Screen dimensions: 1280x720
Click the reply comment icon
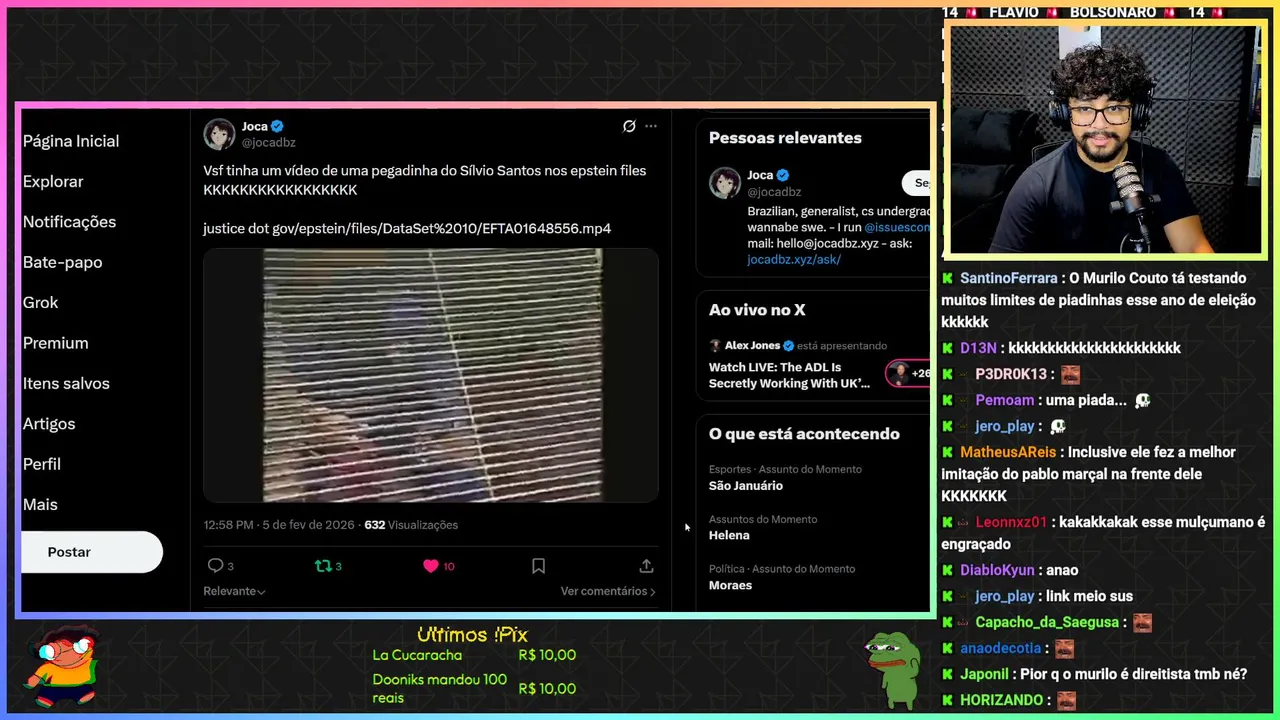coord(215,566)
